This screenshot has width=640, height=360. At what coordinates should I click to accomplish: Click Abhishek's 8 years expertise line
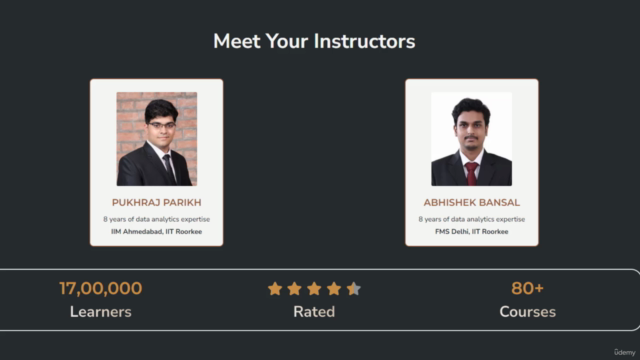click(471, 219)
